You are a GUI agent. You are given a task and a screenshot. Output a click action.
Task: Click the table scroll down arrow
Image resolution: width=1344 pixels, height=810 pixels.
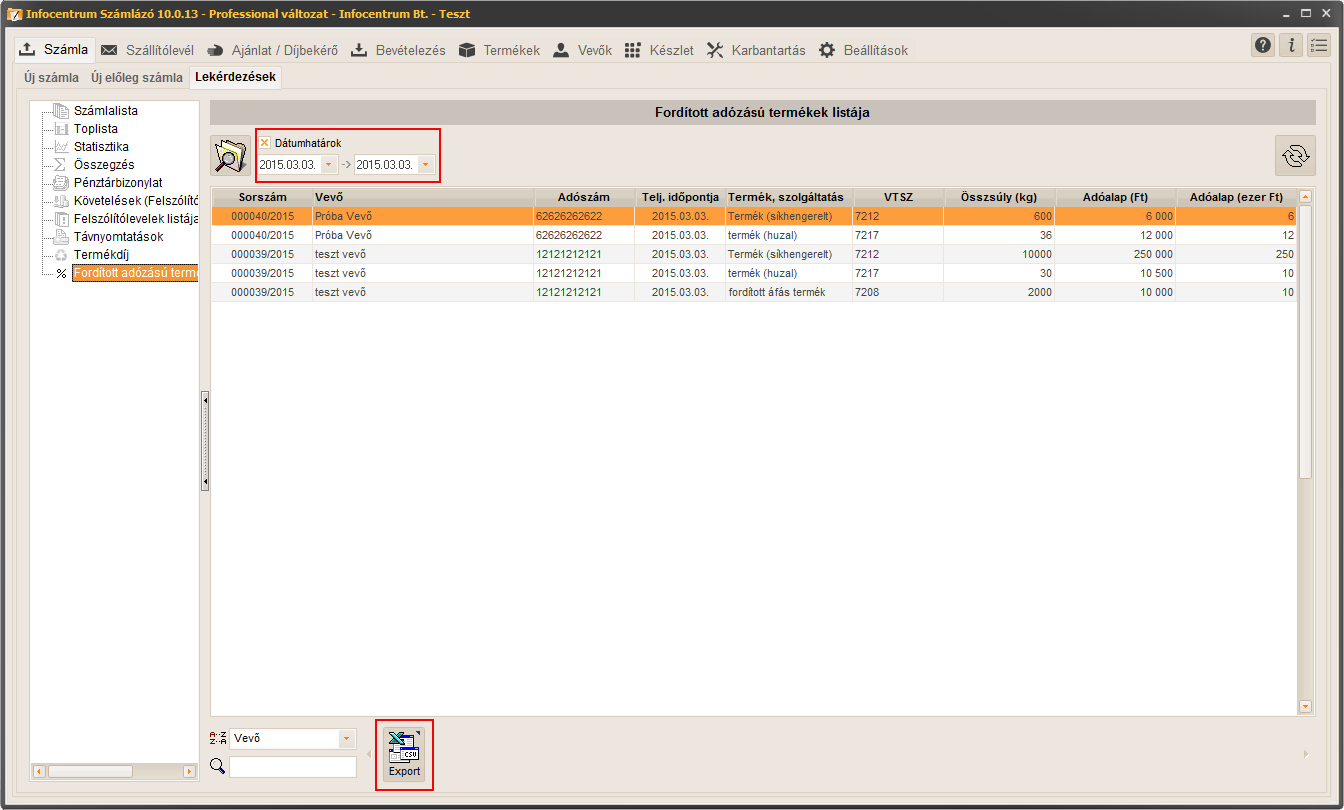pyautogui.click(x=1305, y=707)
